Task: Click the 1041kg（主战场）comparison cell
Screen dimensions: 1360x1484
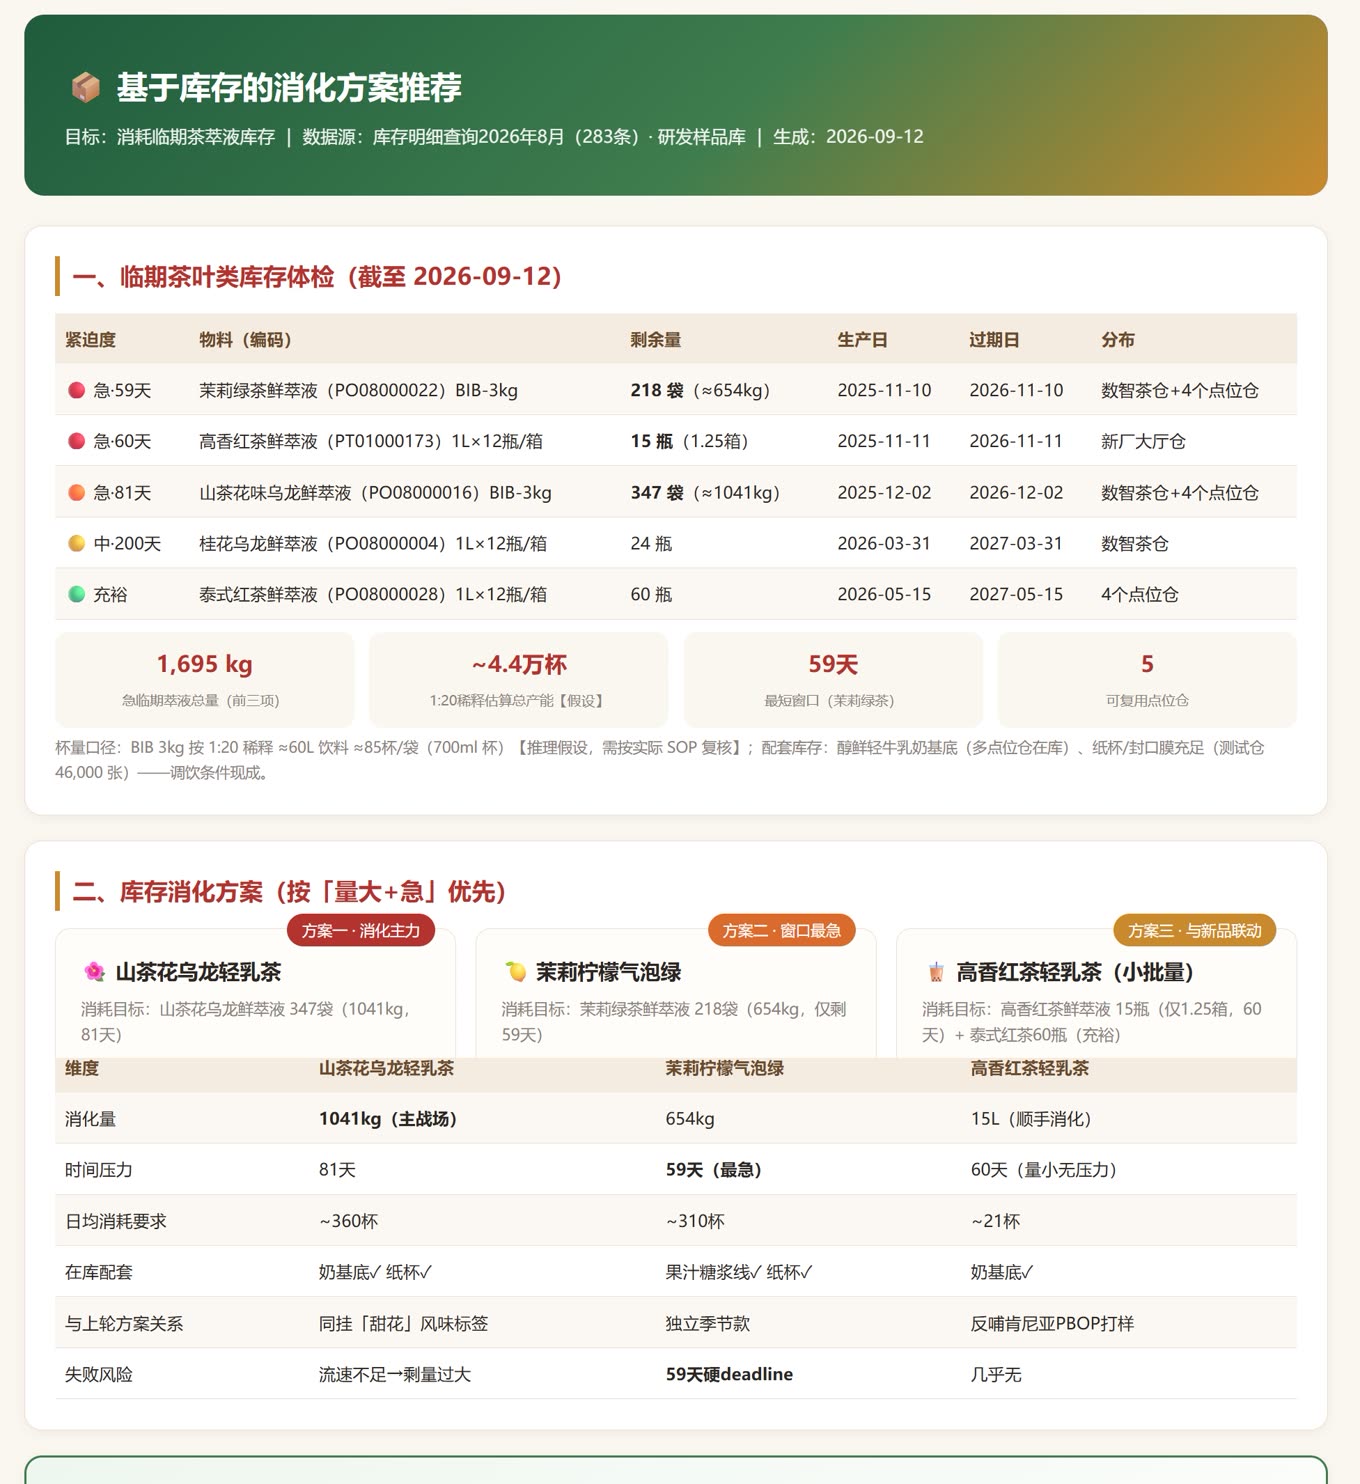Action: pos(388,1119)
